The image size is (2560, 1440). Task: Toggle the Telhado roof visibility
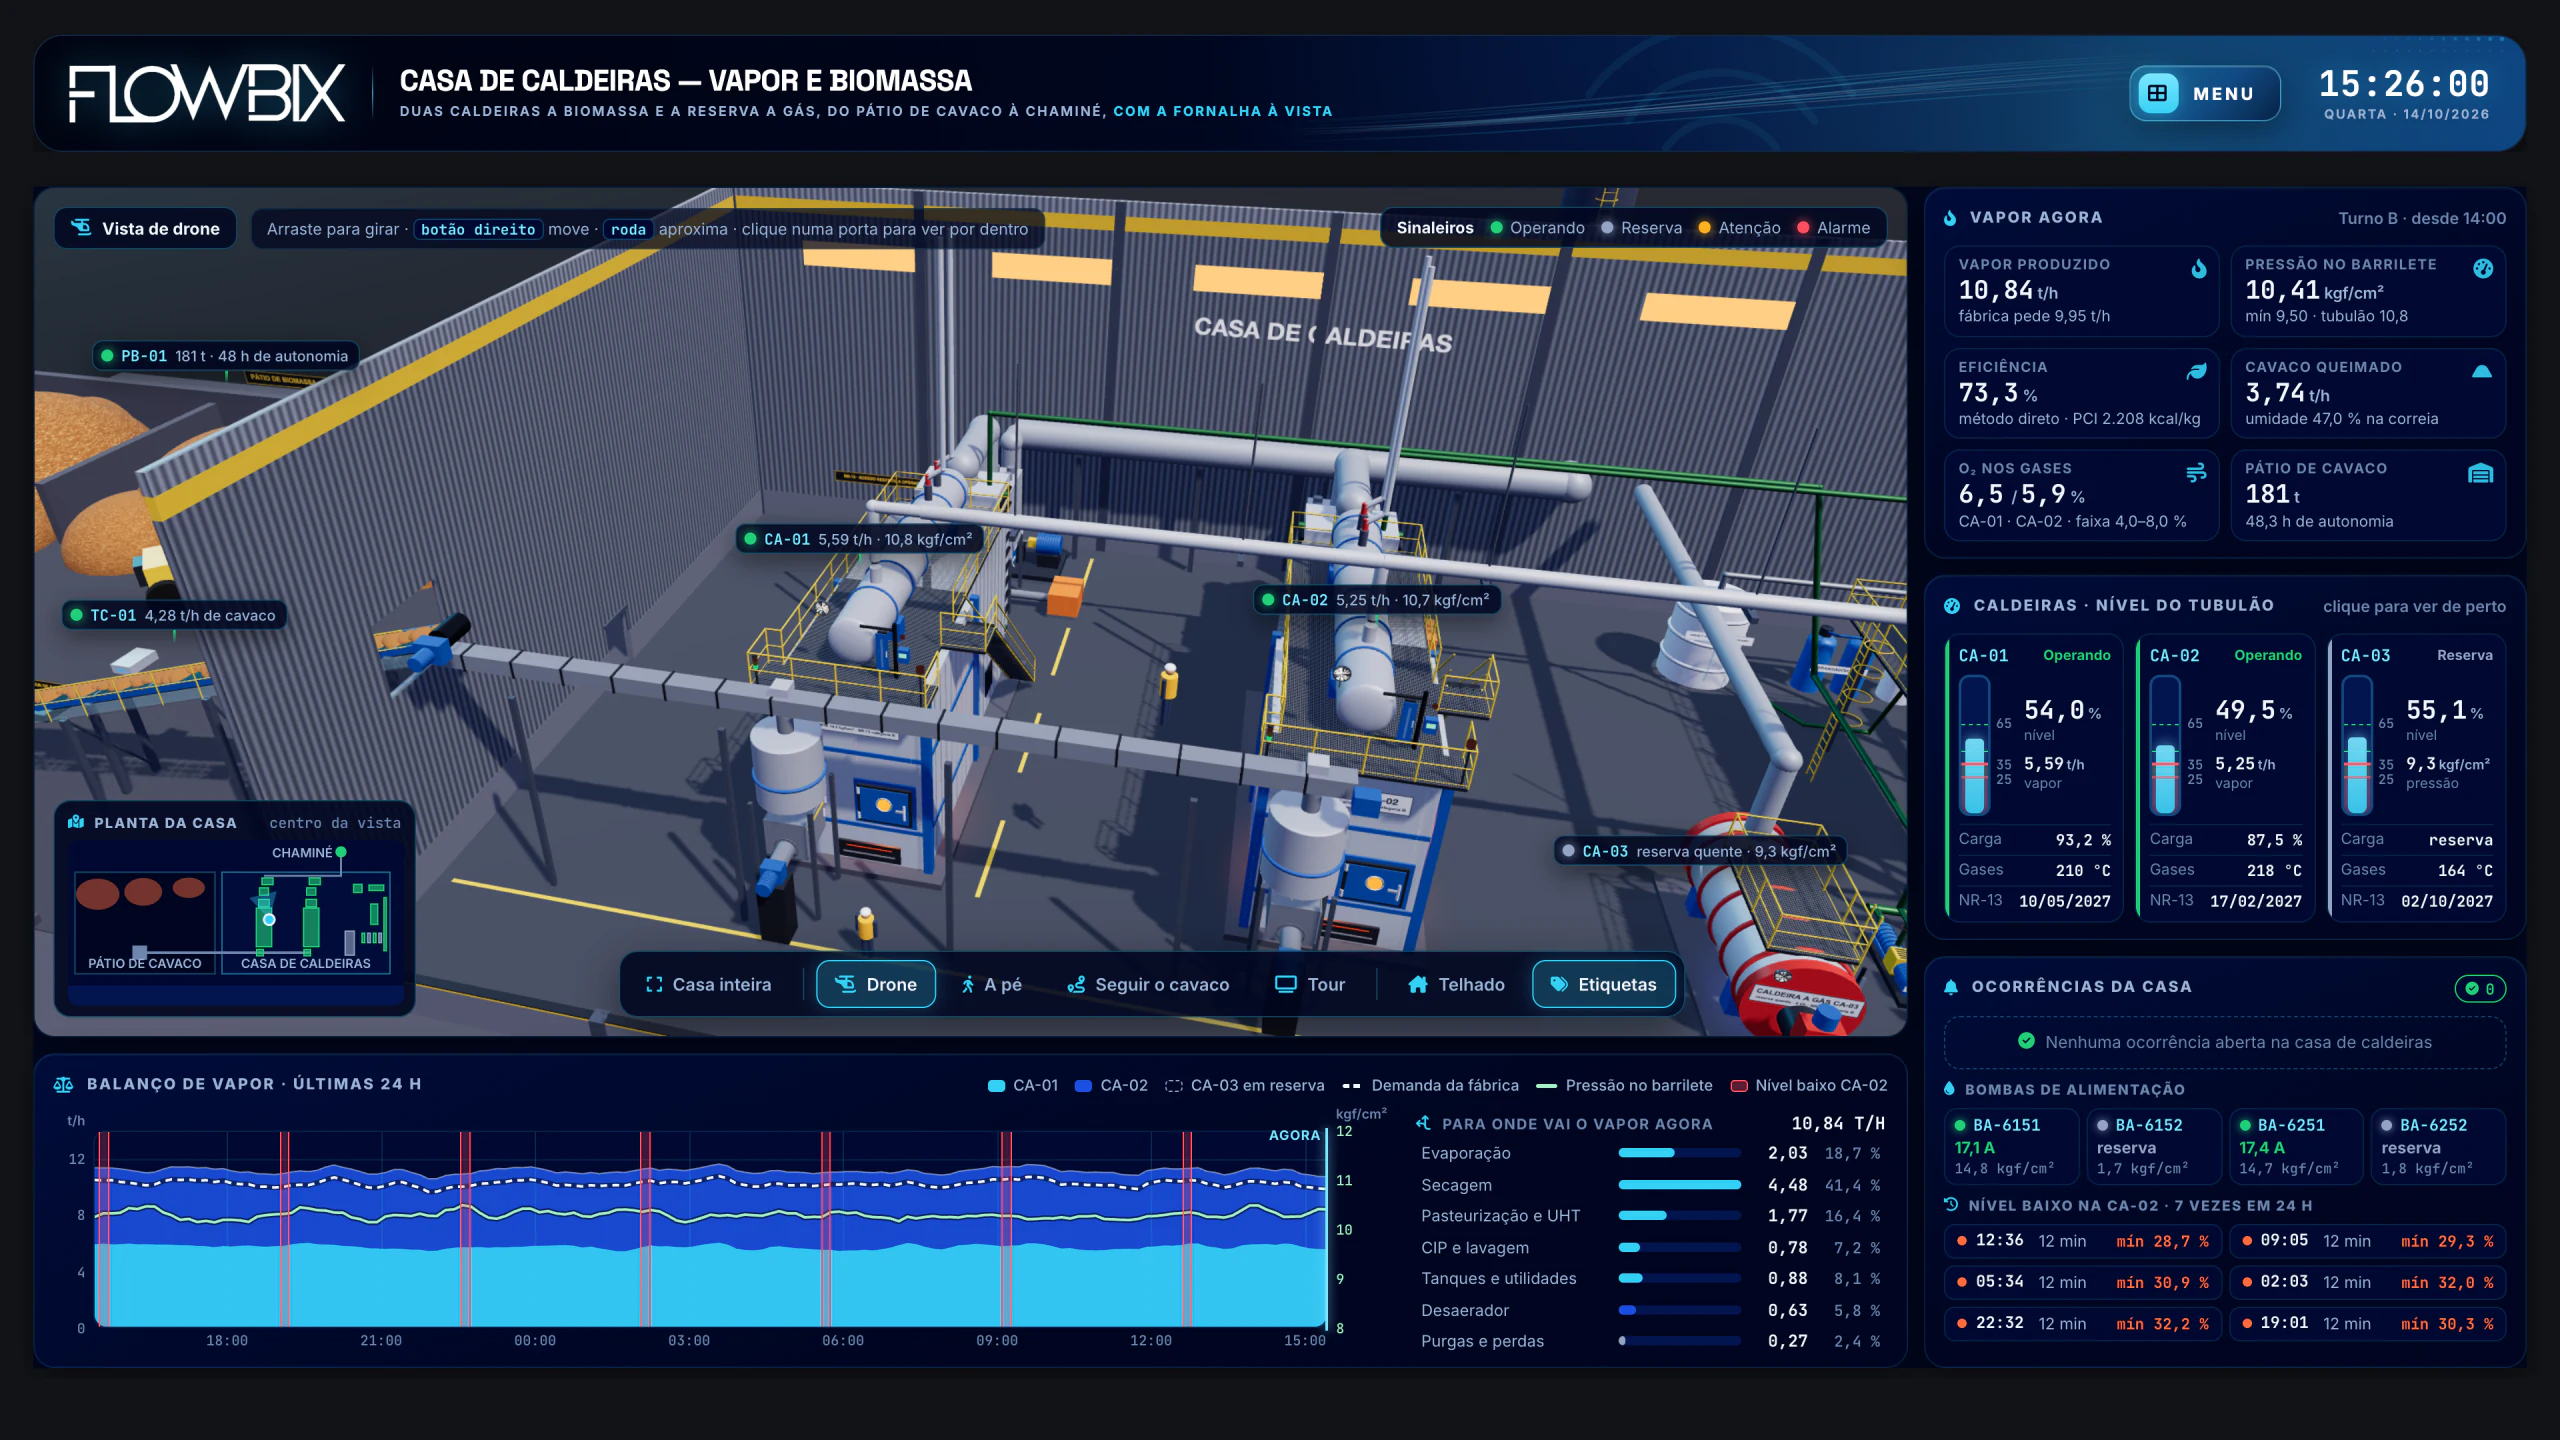pos(1456,985)
